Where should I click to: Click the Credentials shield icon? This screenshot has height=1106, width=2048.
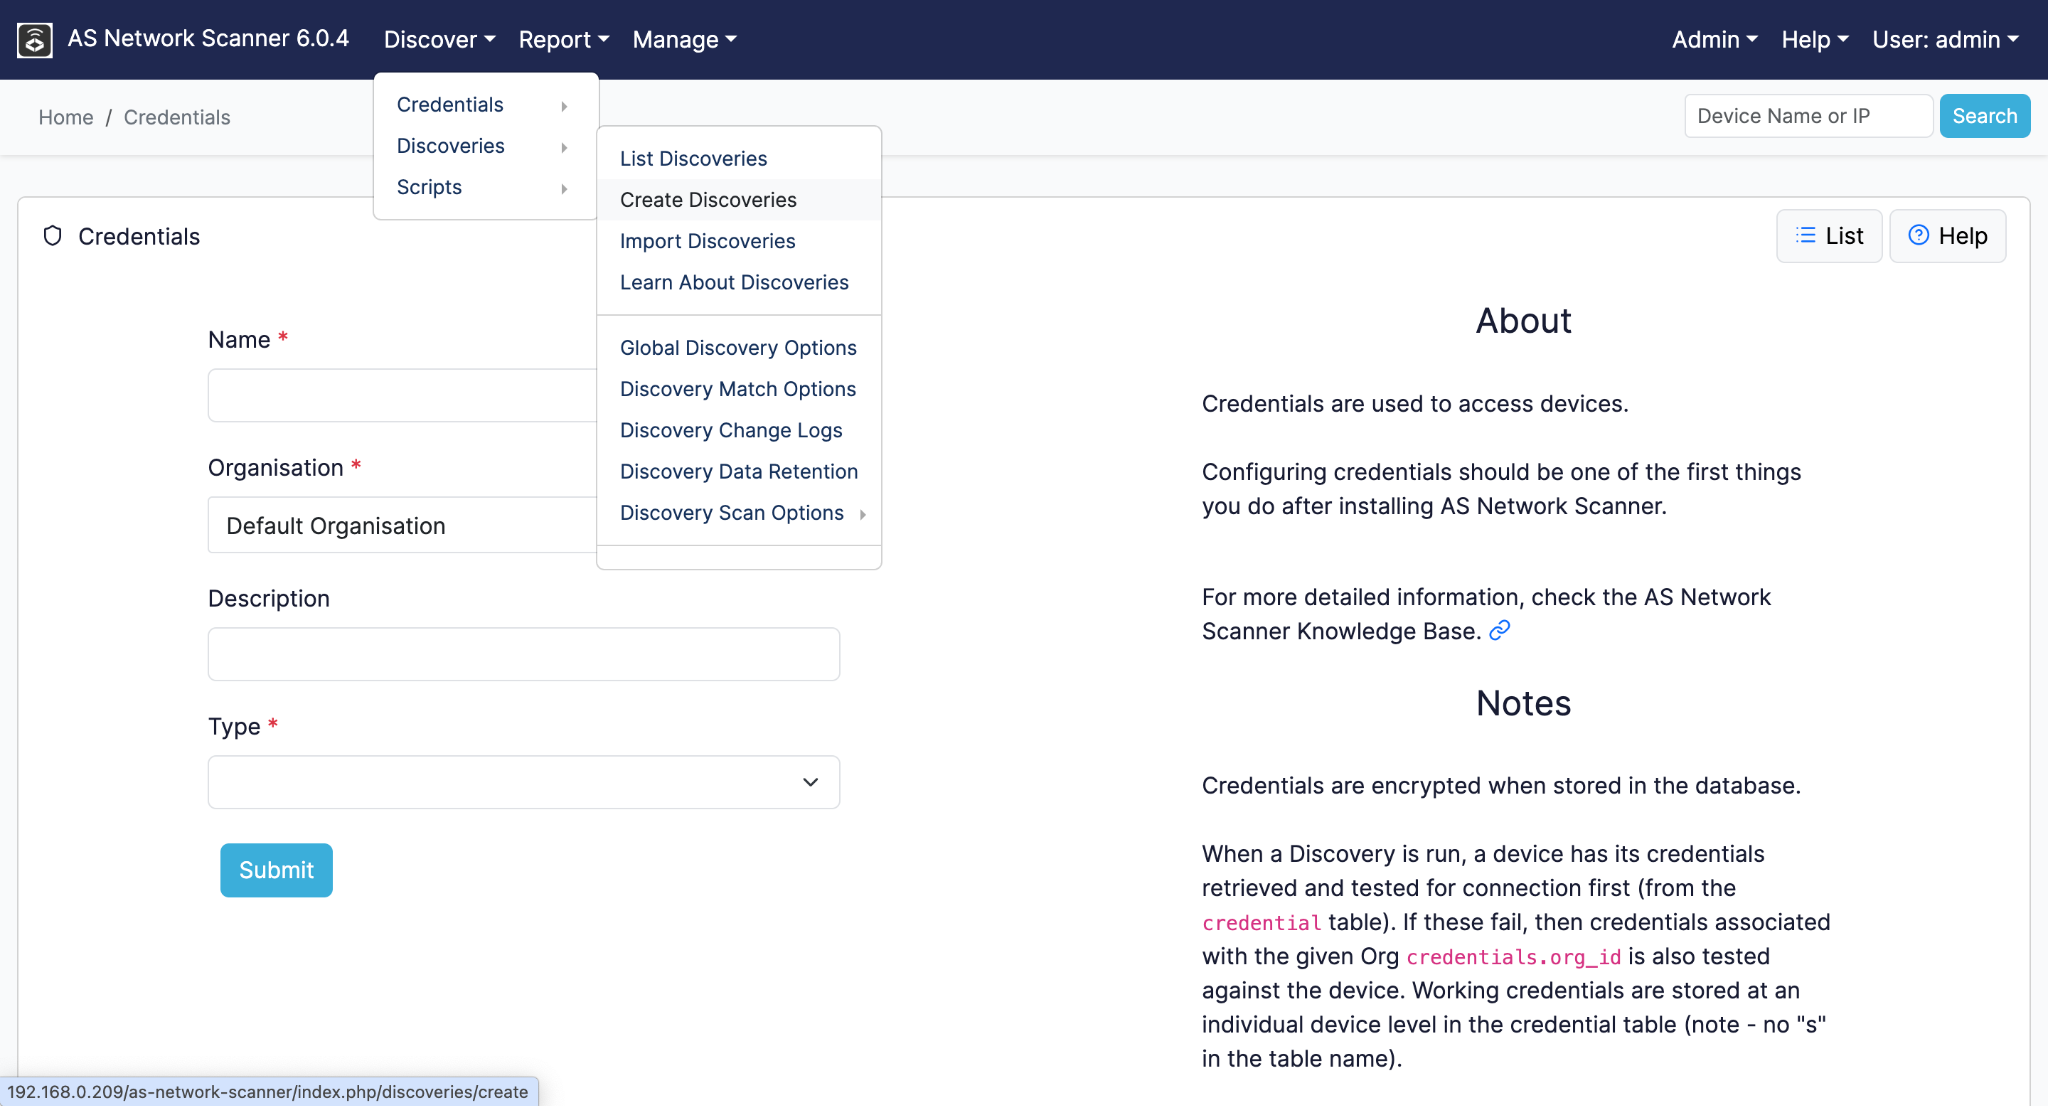click(x=53, y=236)
